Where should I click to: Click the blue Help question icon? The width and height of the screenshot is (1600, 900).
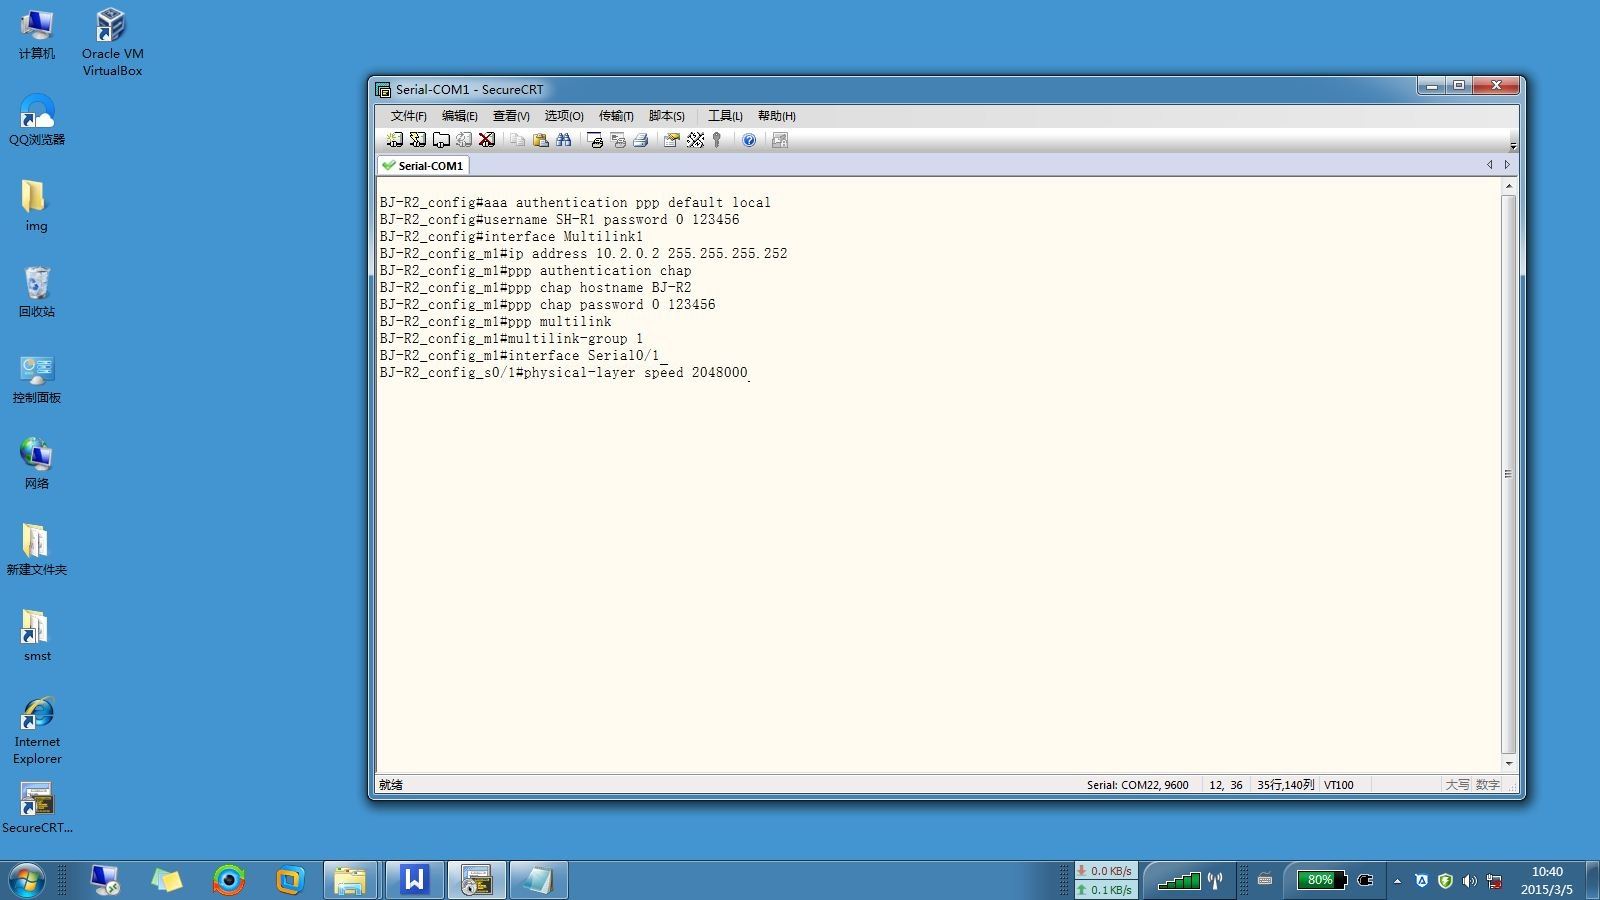tap(749, 140)
